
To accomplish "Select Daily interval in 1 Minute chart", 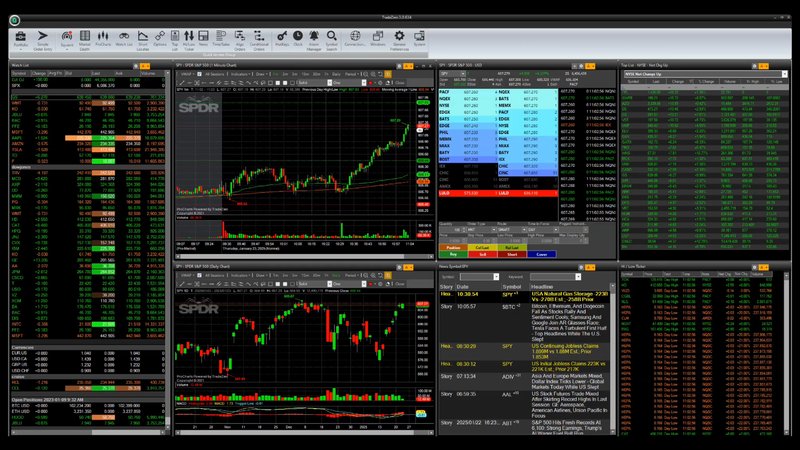I will coord(336,74).
